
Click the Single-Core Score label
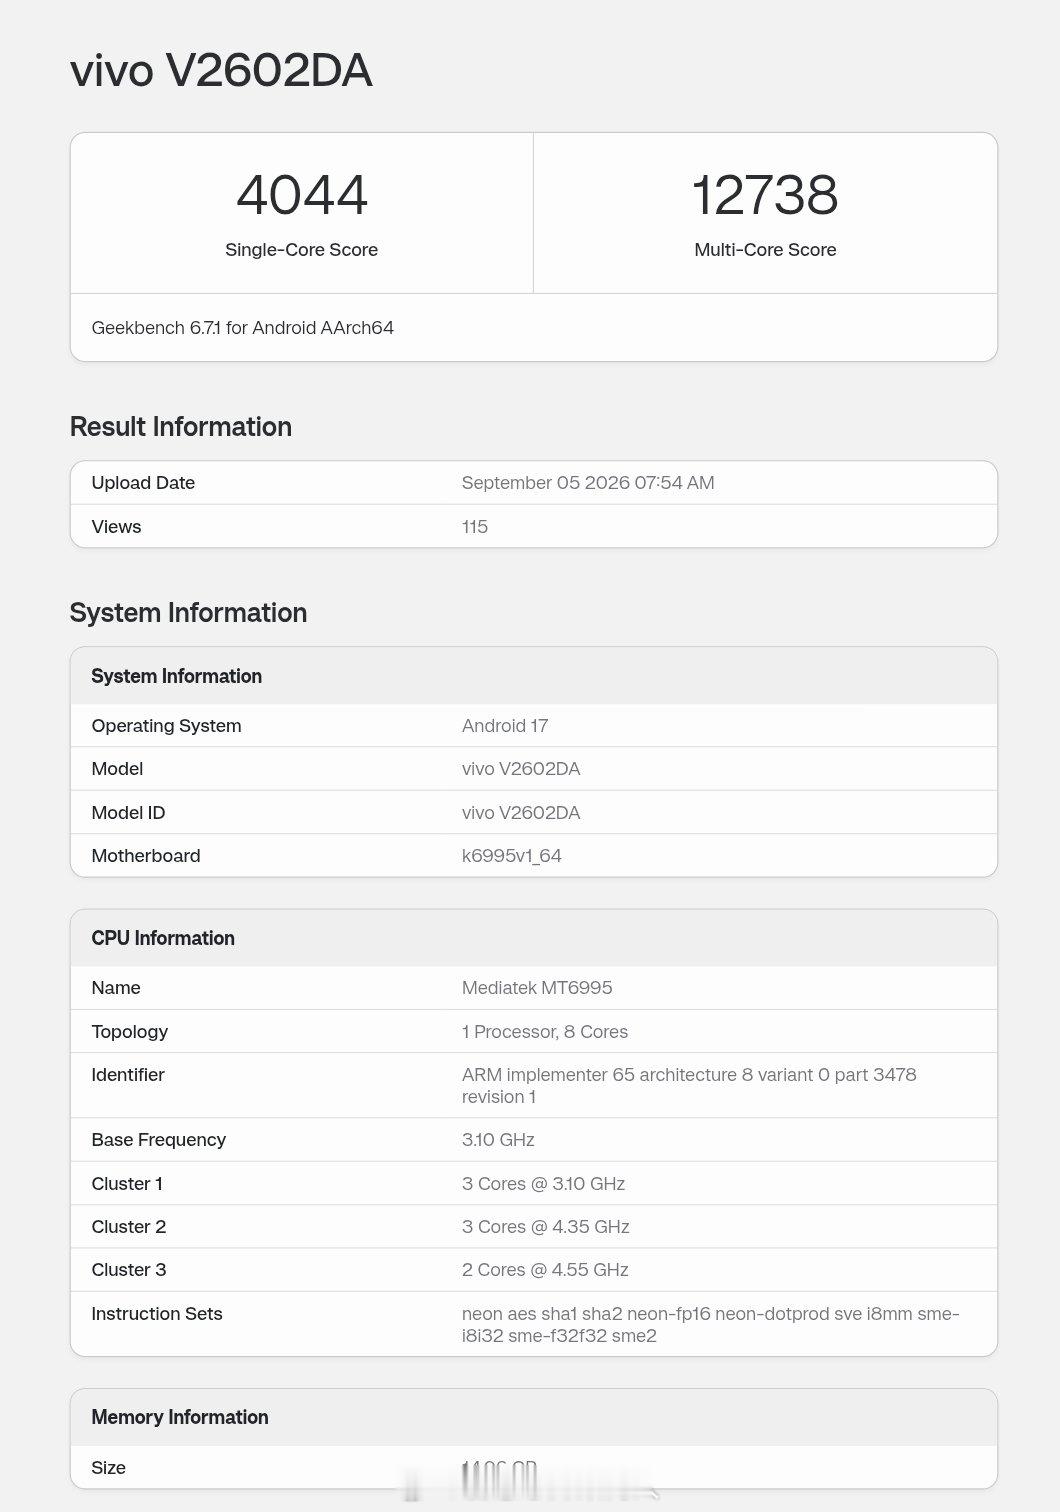[x=301, y=250]
